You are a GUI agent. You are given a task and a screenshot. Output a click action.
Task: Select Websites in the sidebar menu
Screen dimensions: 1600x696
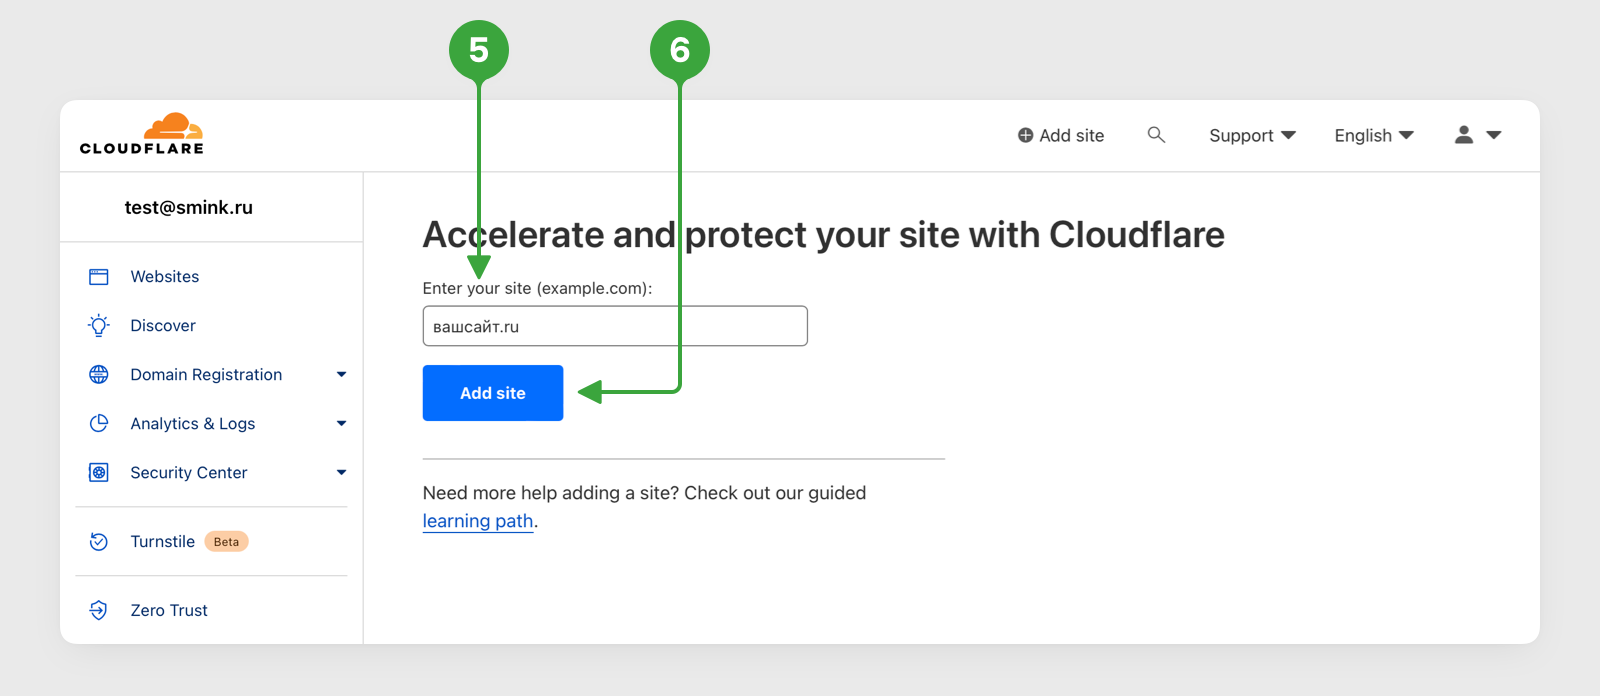point(165,277)
